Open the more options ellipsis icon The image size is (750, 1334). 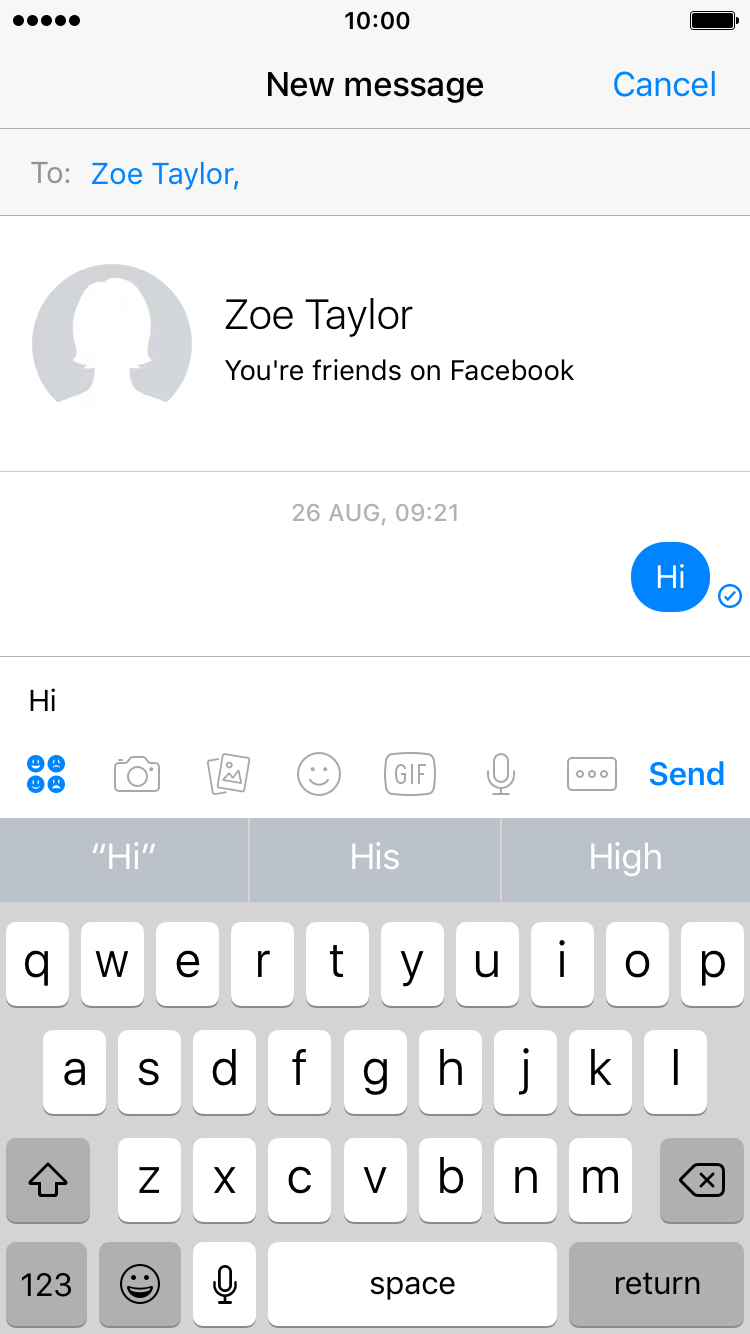[592, 774]
